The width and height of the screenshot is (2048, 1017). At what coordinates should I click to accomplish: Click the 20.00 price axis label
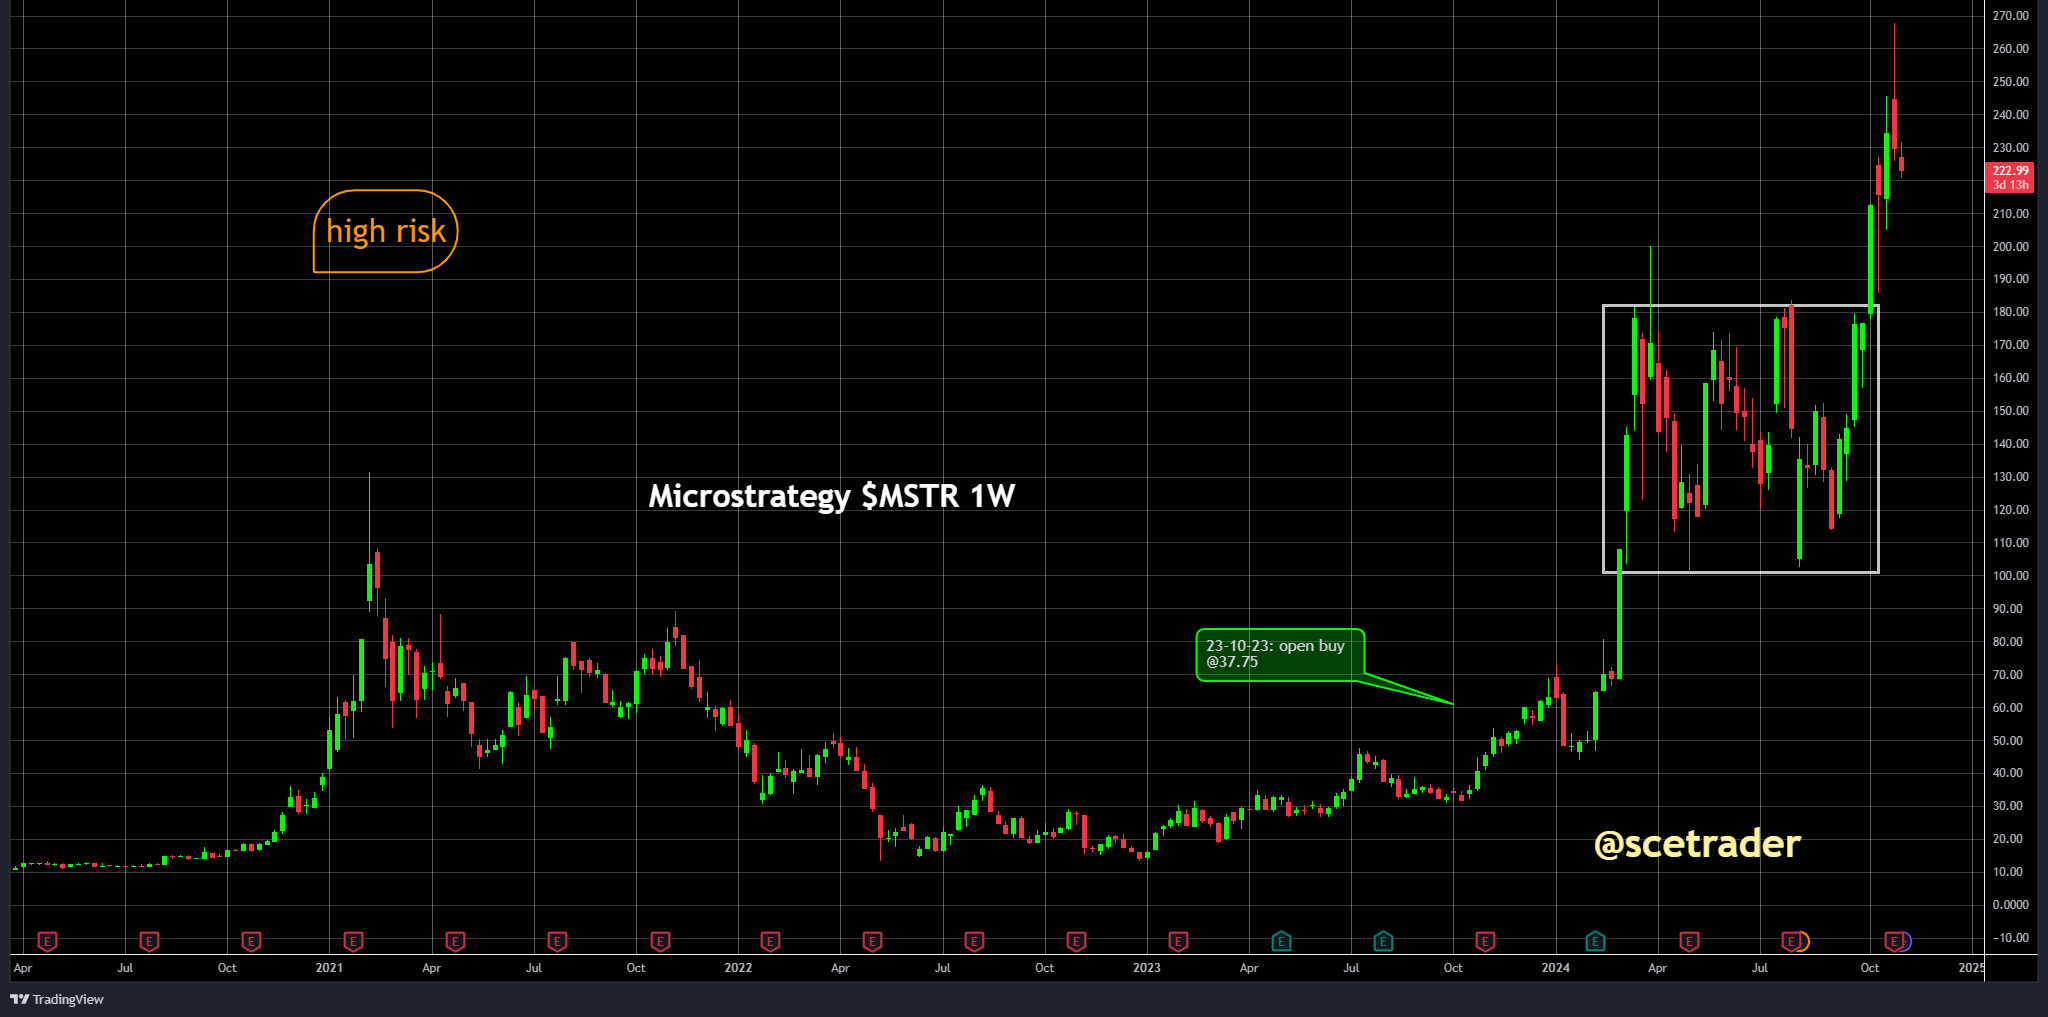pos(2008,839)
